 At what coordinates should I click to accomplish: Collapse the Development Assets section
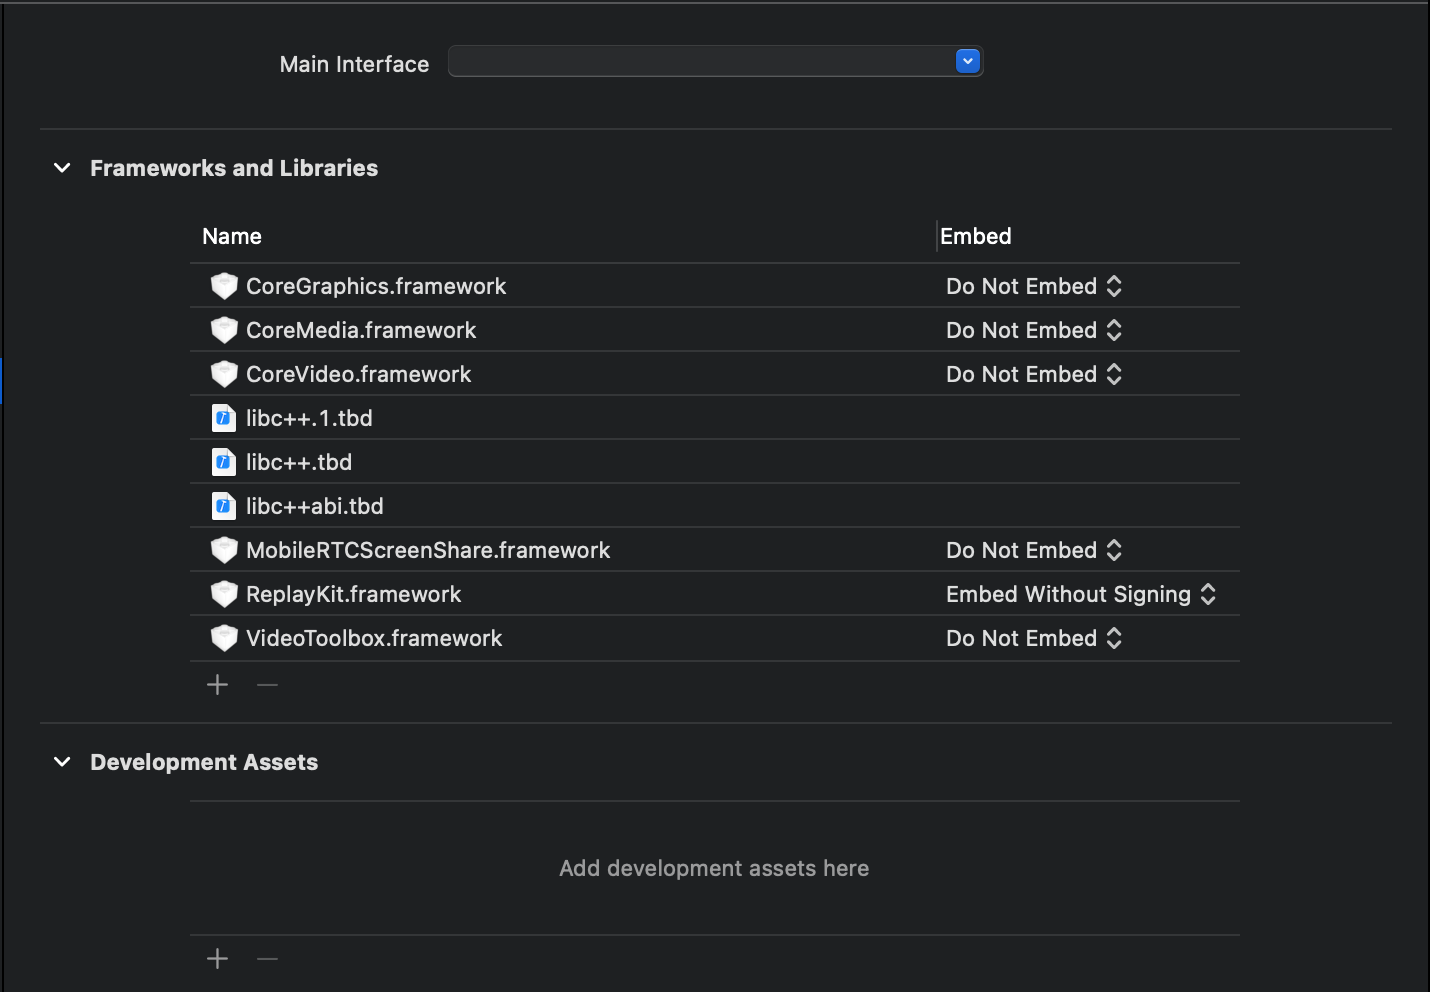62,762
